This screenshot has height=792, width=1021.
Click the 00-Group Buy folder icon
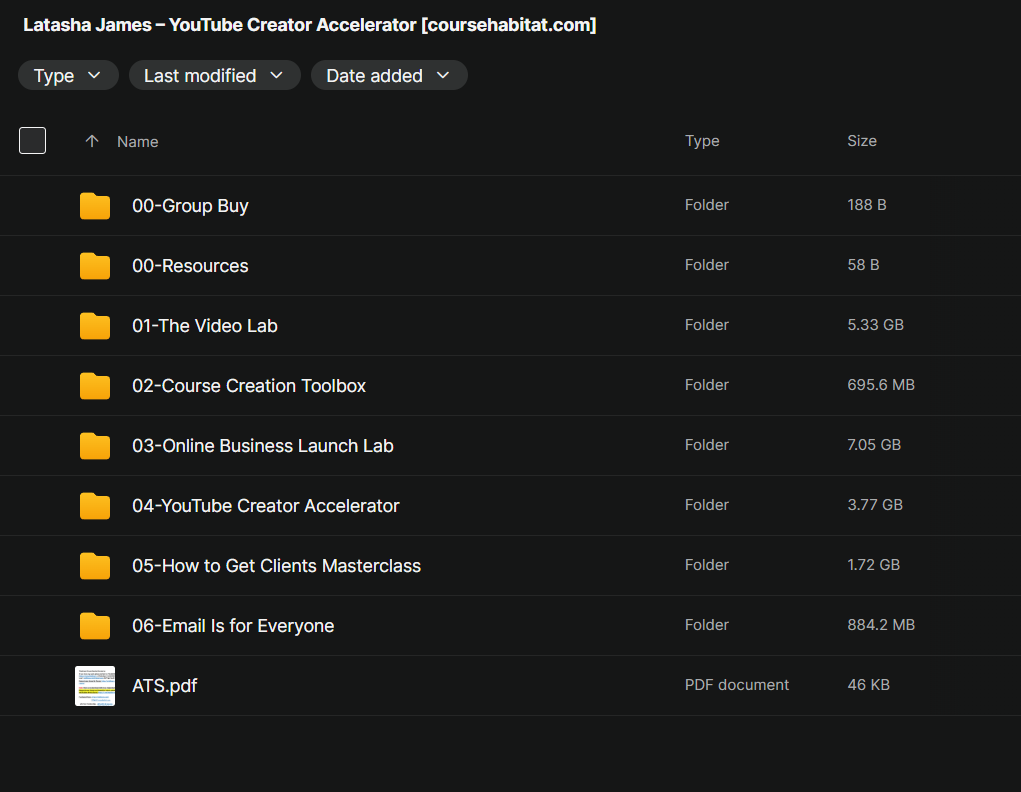coord(95,206)
